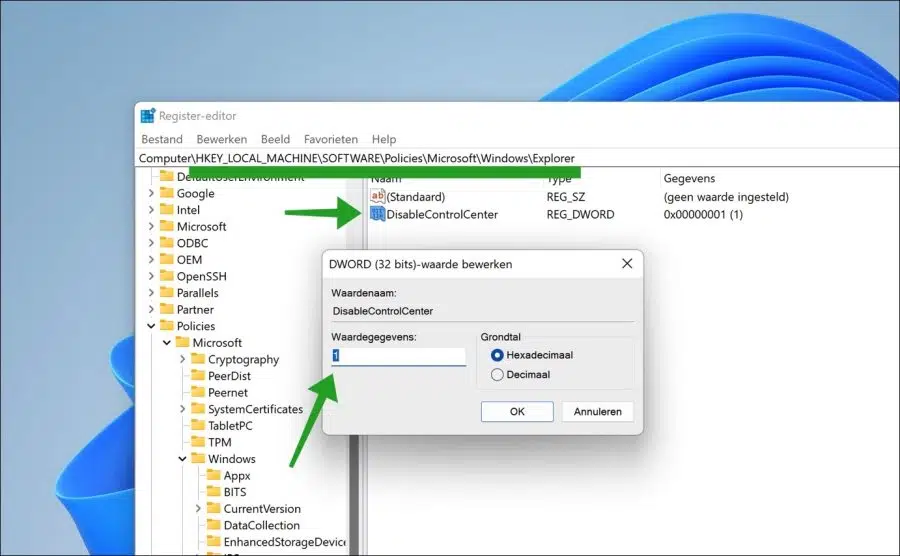Click the Google folder icon
The image size is (900, 556).
pos(166,193)
